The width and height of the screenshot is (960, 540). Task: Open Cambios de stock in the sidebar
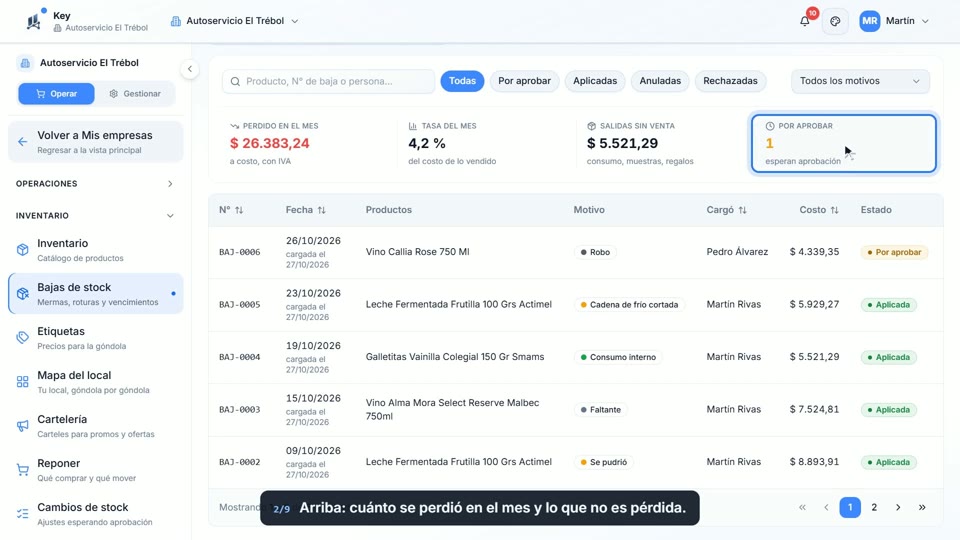[x=96, y=514]
